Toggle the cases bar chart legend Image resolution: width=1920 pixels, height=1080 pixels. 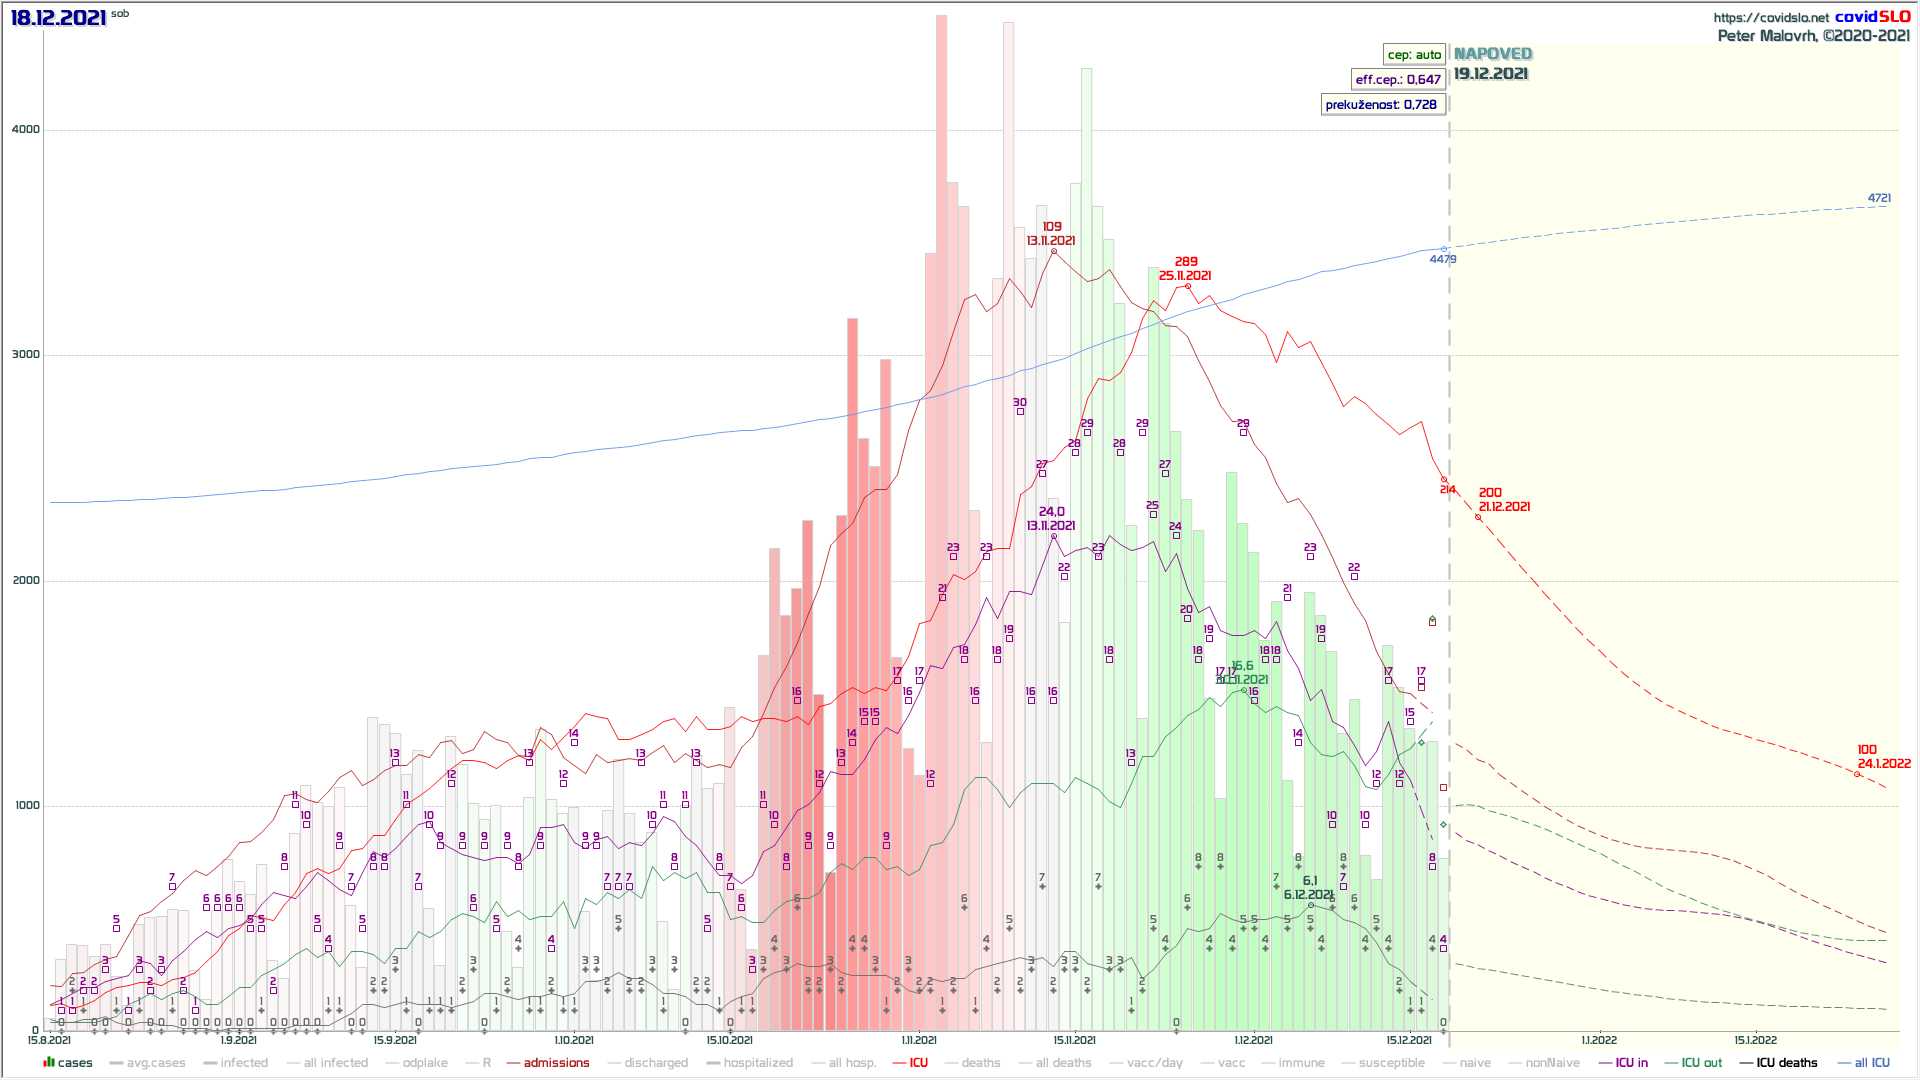(68, 1063)
